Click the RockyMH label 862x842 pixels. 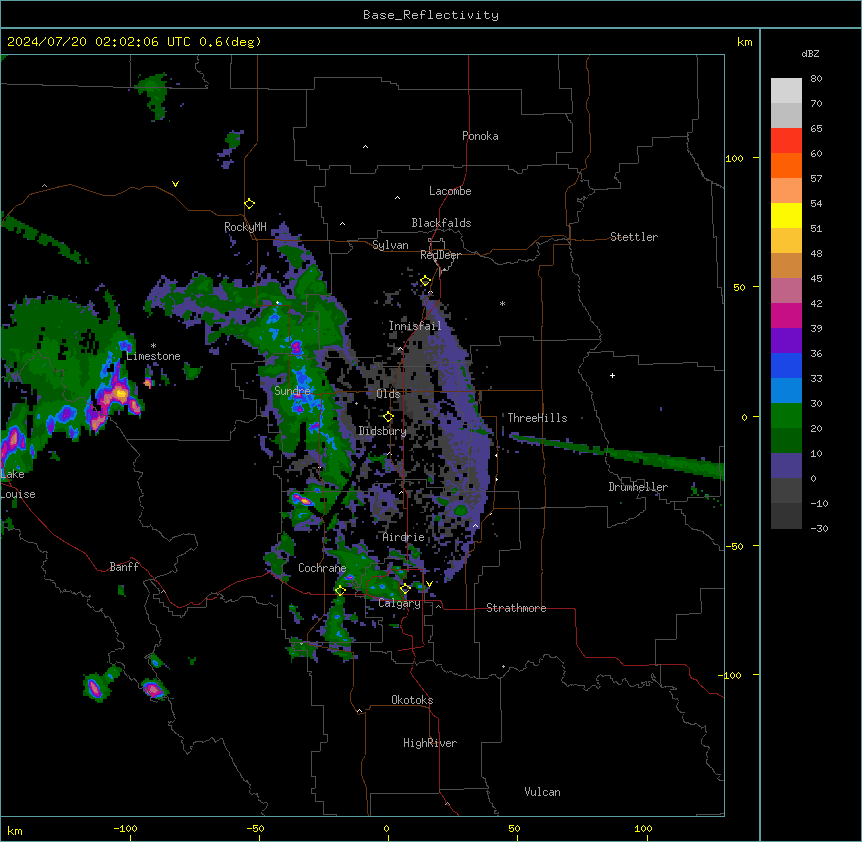coord(245,227)
